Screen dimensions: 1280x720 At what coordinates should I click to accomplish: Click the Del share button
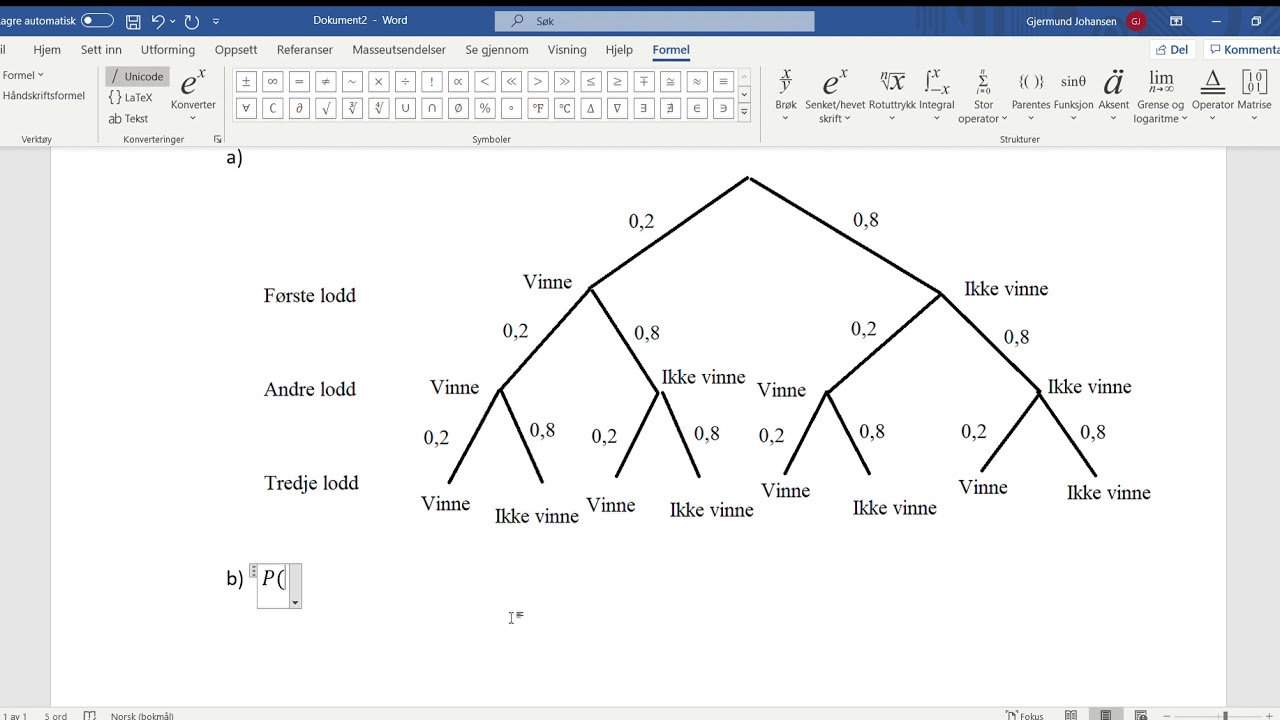click(1172, 50)
